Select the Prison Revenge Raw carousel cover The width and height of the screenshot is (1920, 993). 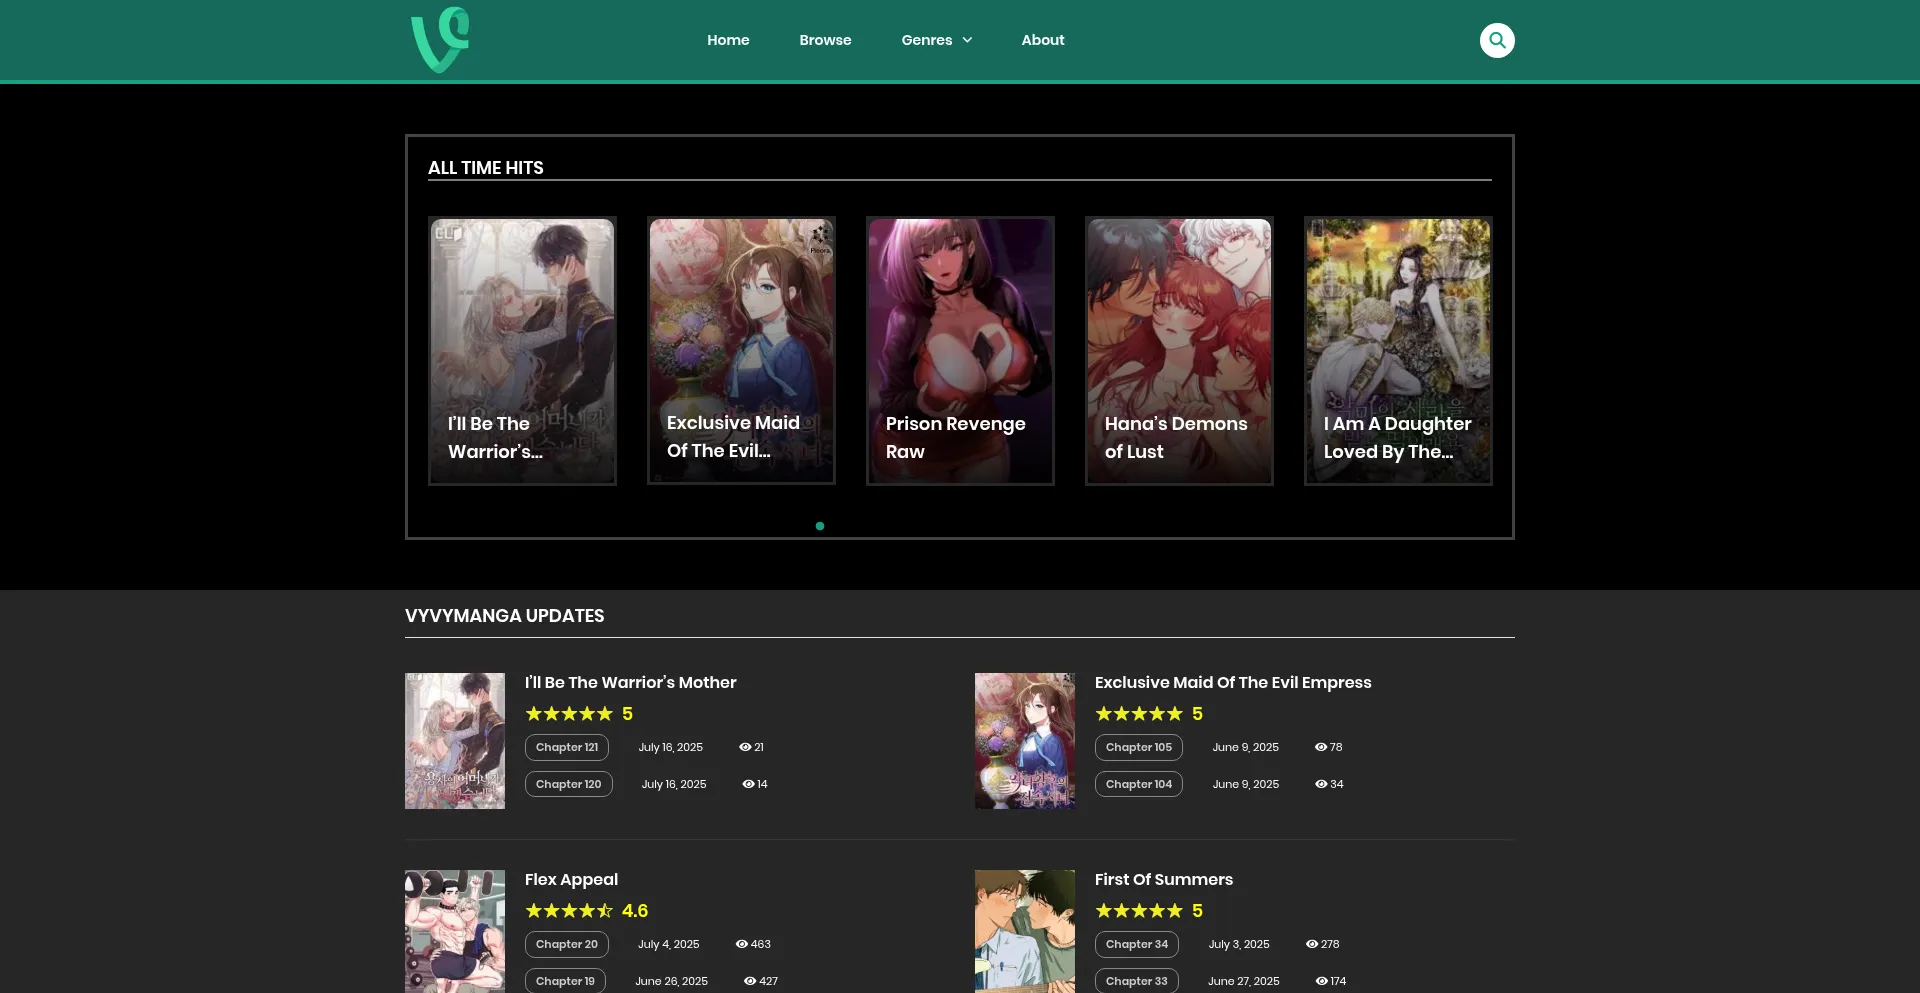960,350
